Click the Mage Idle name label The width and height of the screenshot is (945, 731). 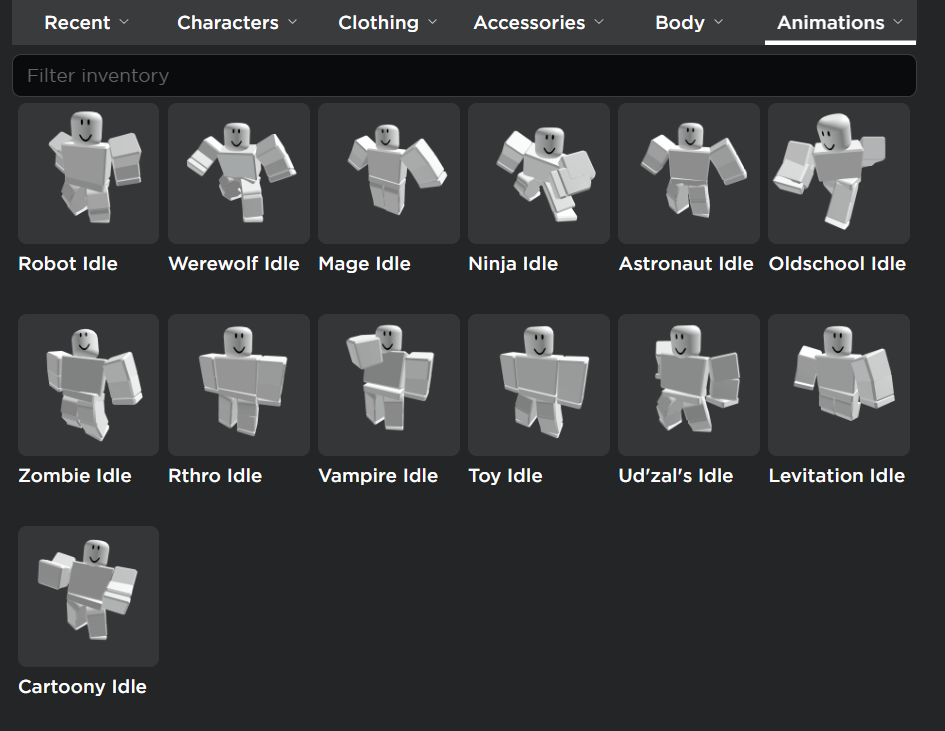[x=365, y=264]
